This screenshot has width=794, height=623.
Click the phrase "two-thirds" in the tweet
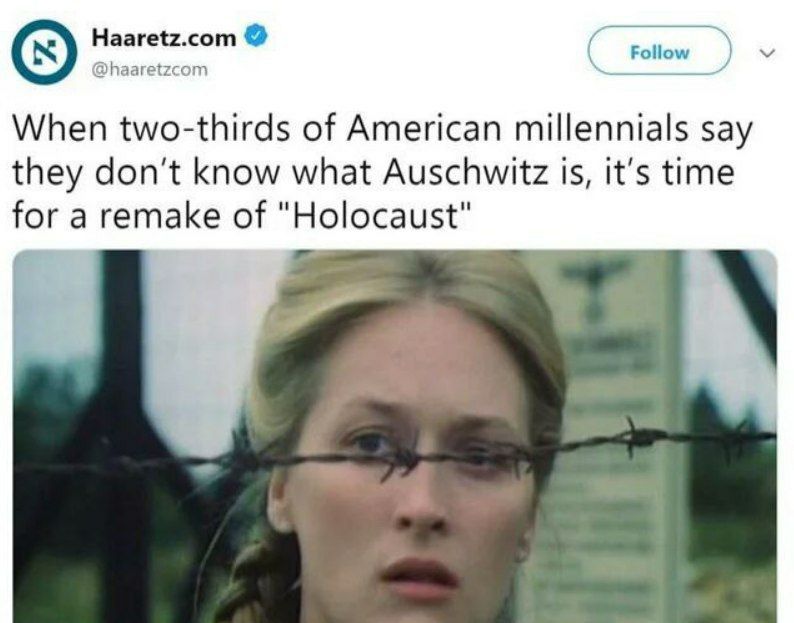point(207,129)
